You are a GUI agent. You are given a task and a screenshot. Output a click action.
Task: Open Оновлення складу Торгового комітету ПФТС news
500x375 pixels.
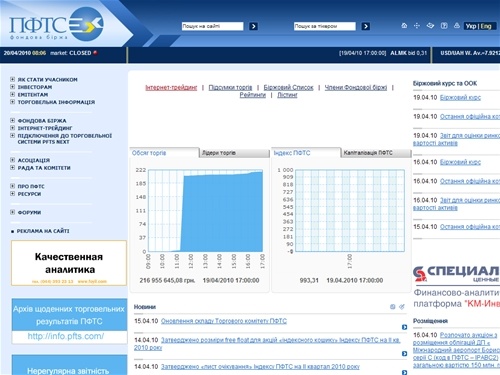coord(224,321)
